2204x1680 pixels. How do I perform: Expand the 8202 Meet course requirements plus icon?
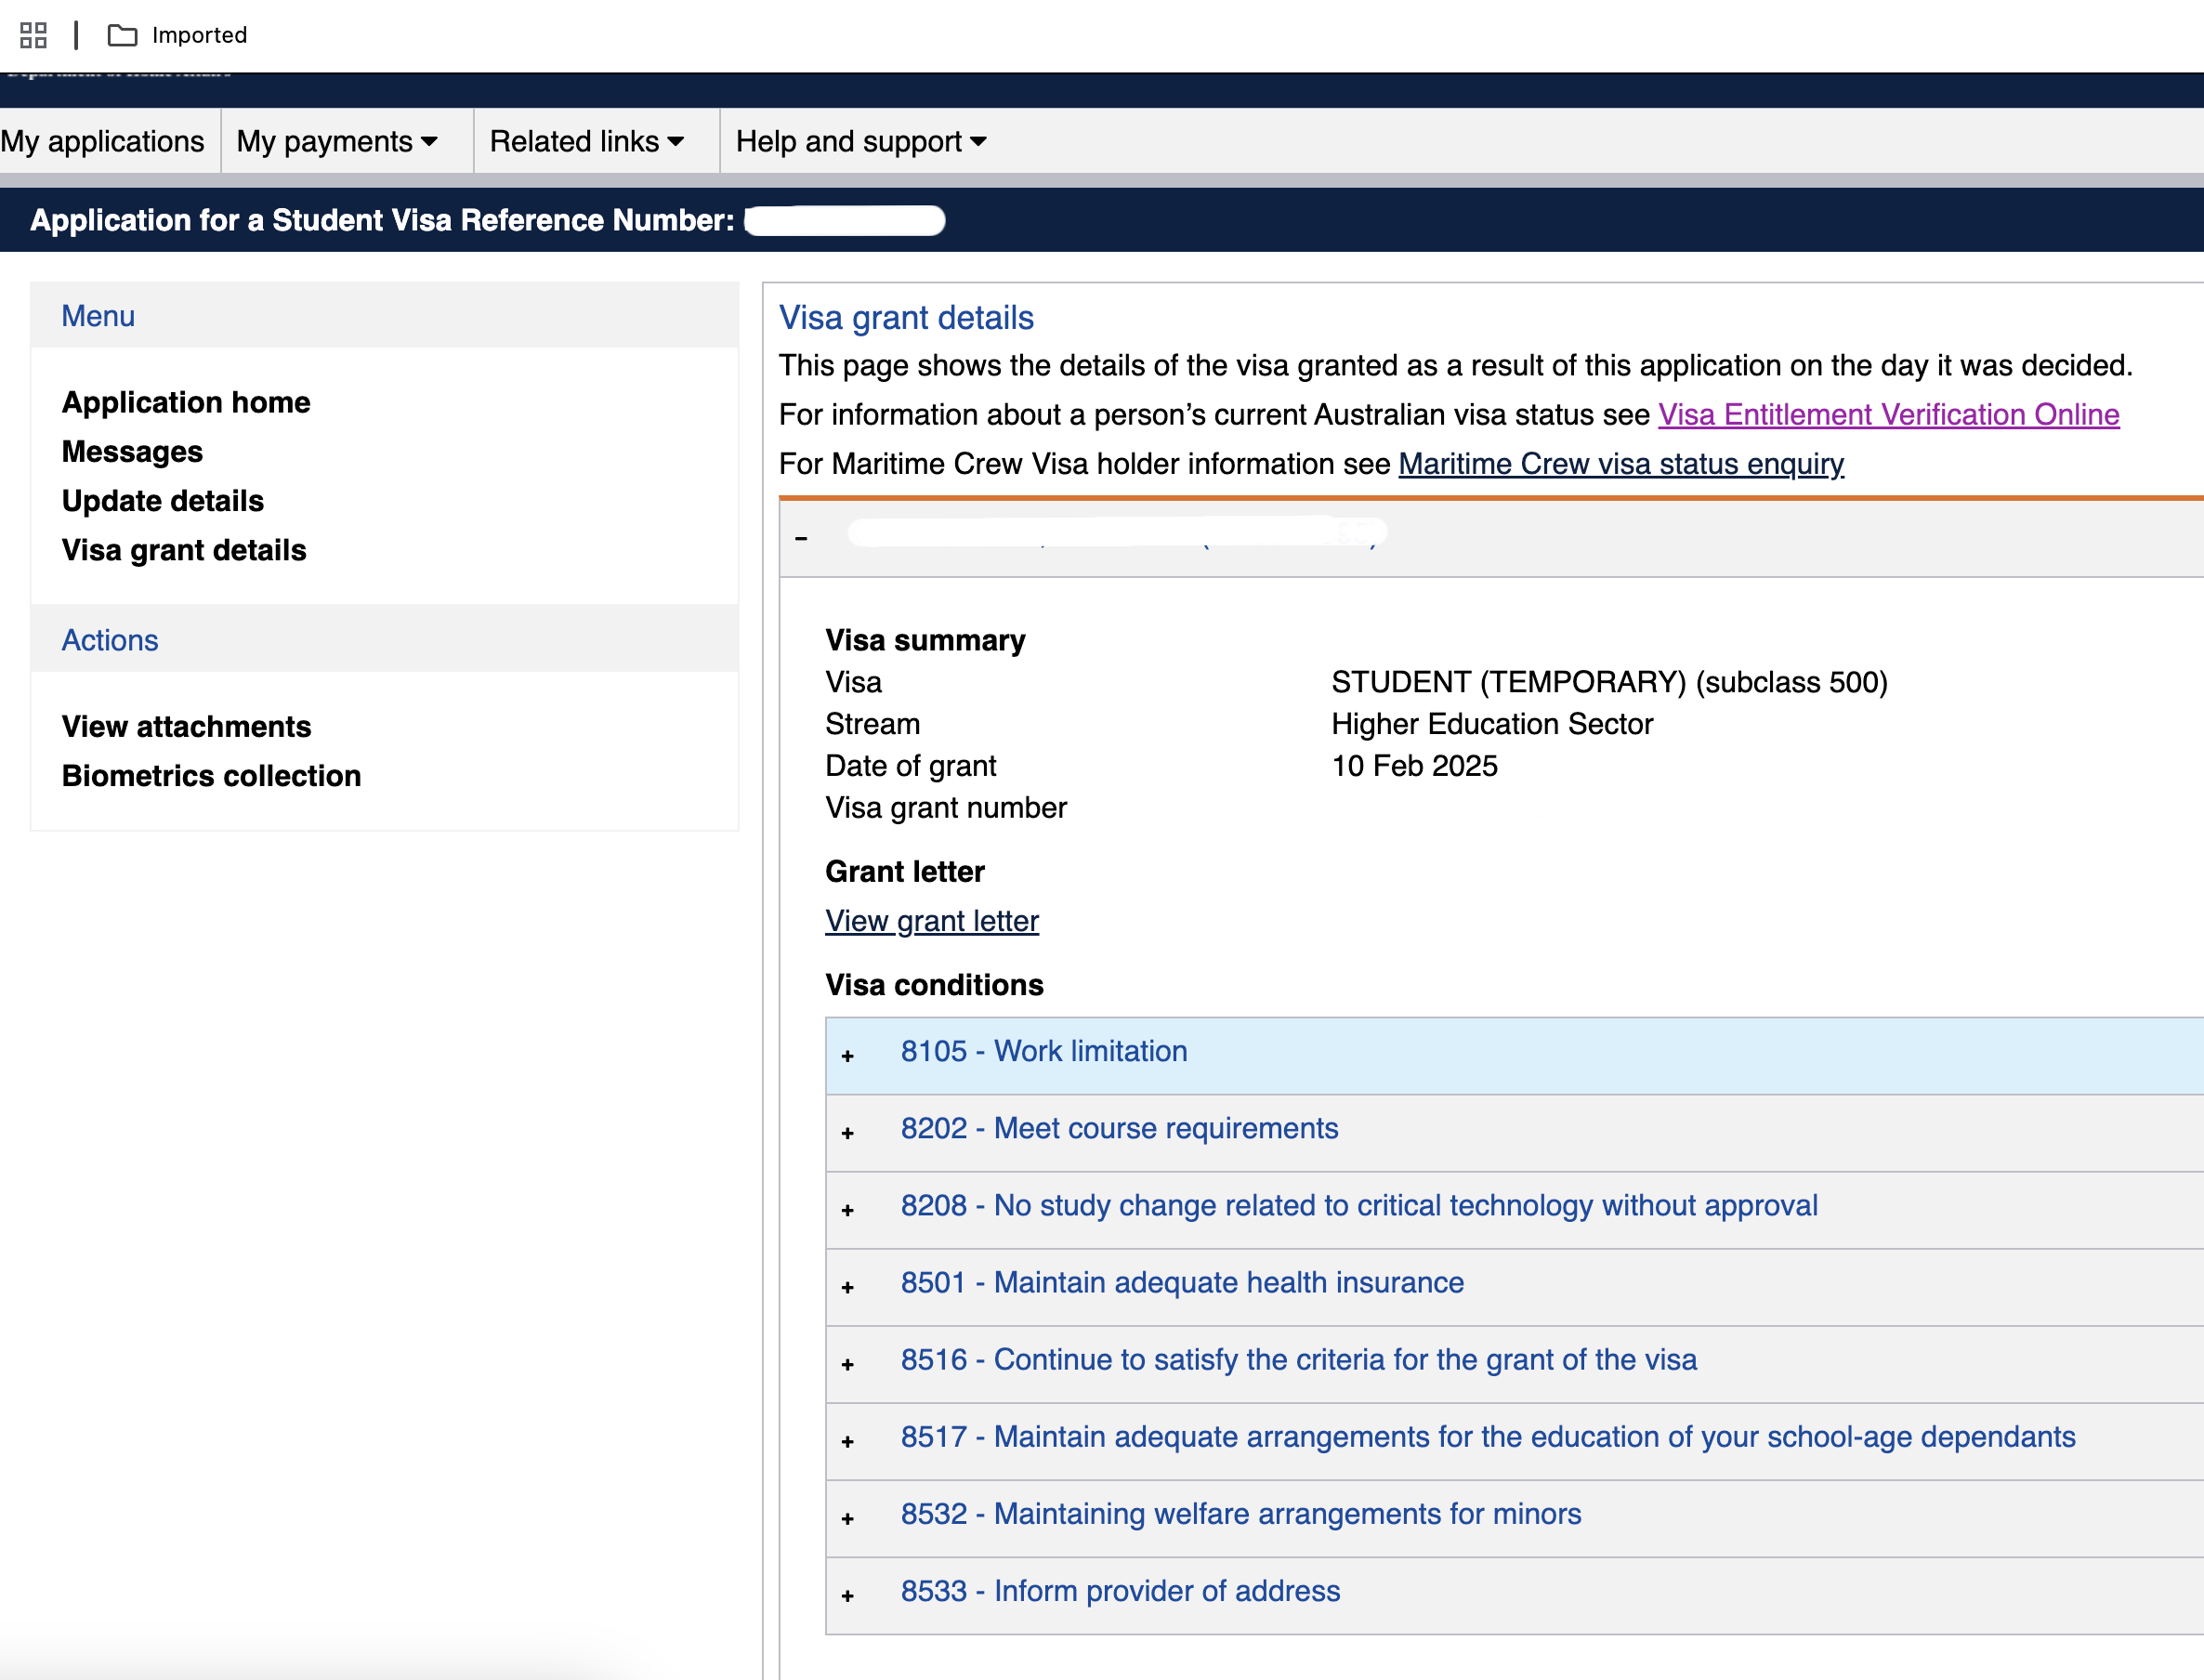(x=848, y=1133)
